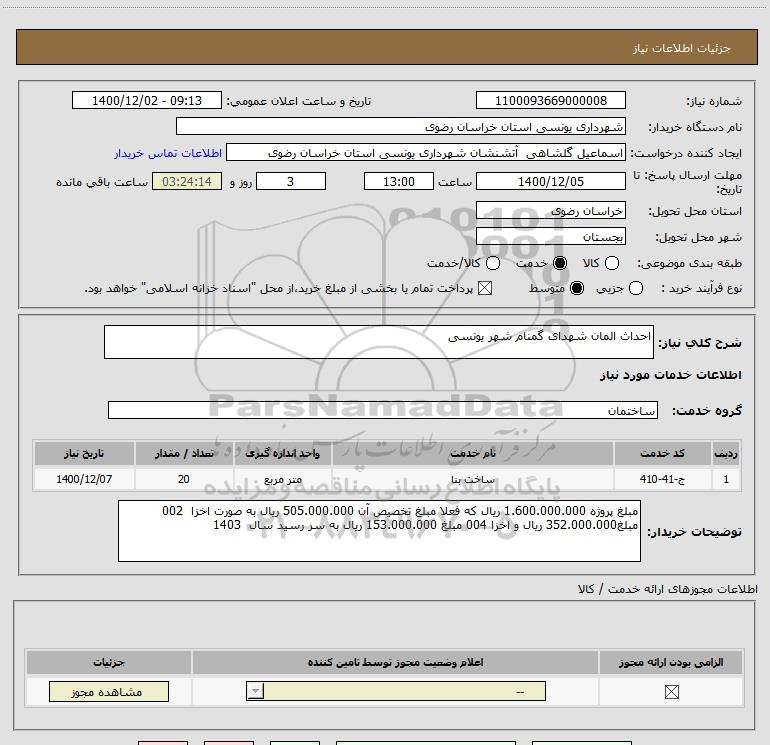The height and width of the screenshot is (745, 770).
Task: Click service code cell ج-41-410
Action: (662, 479)
